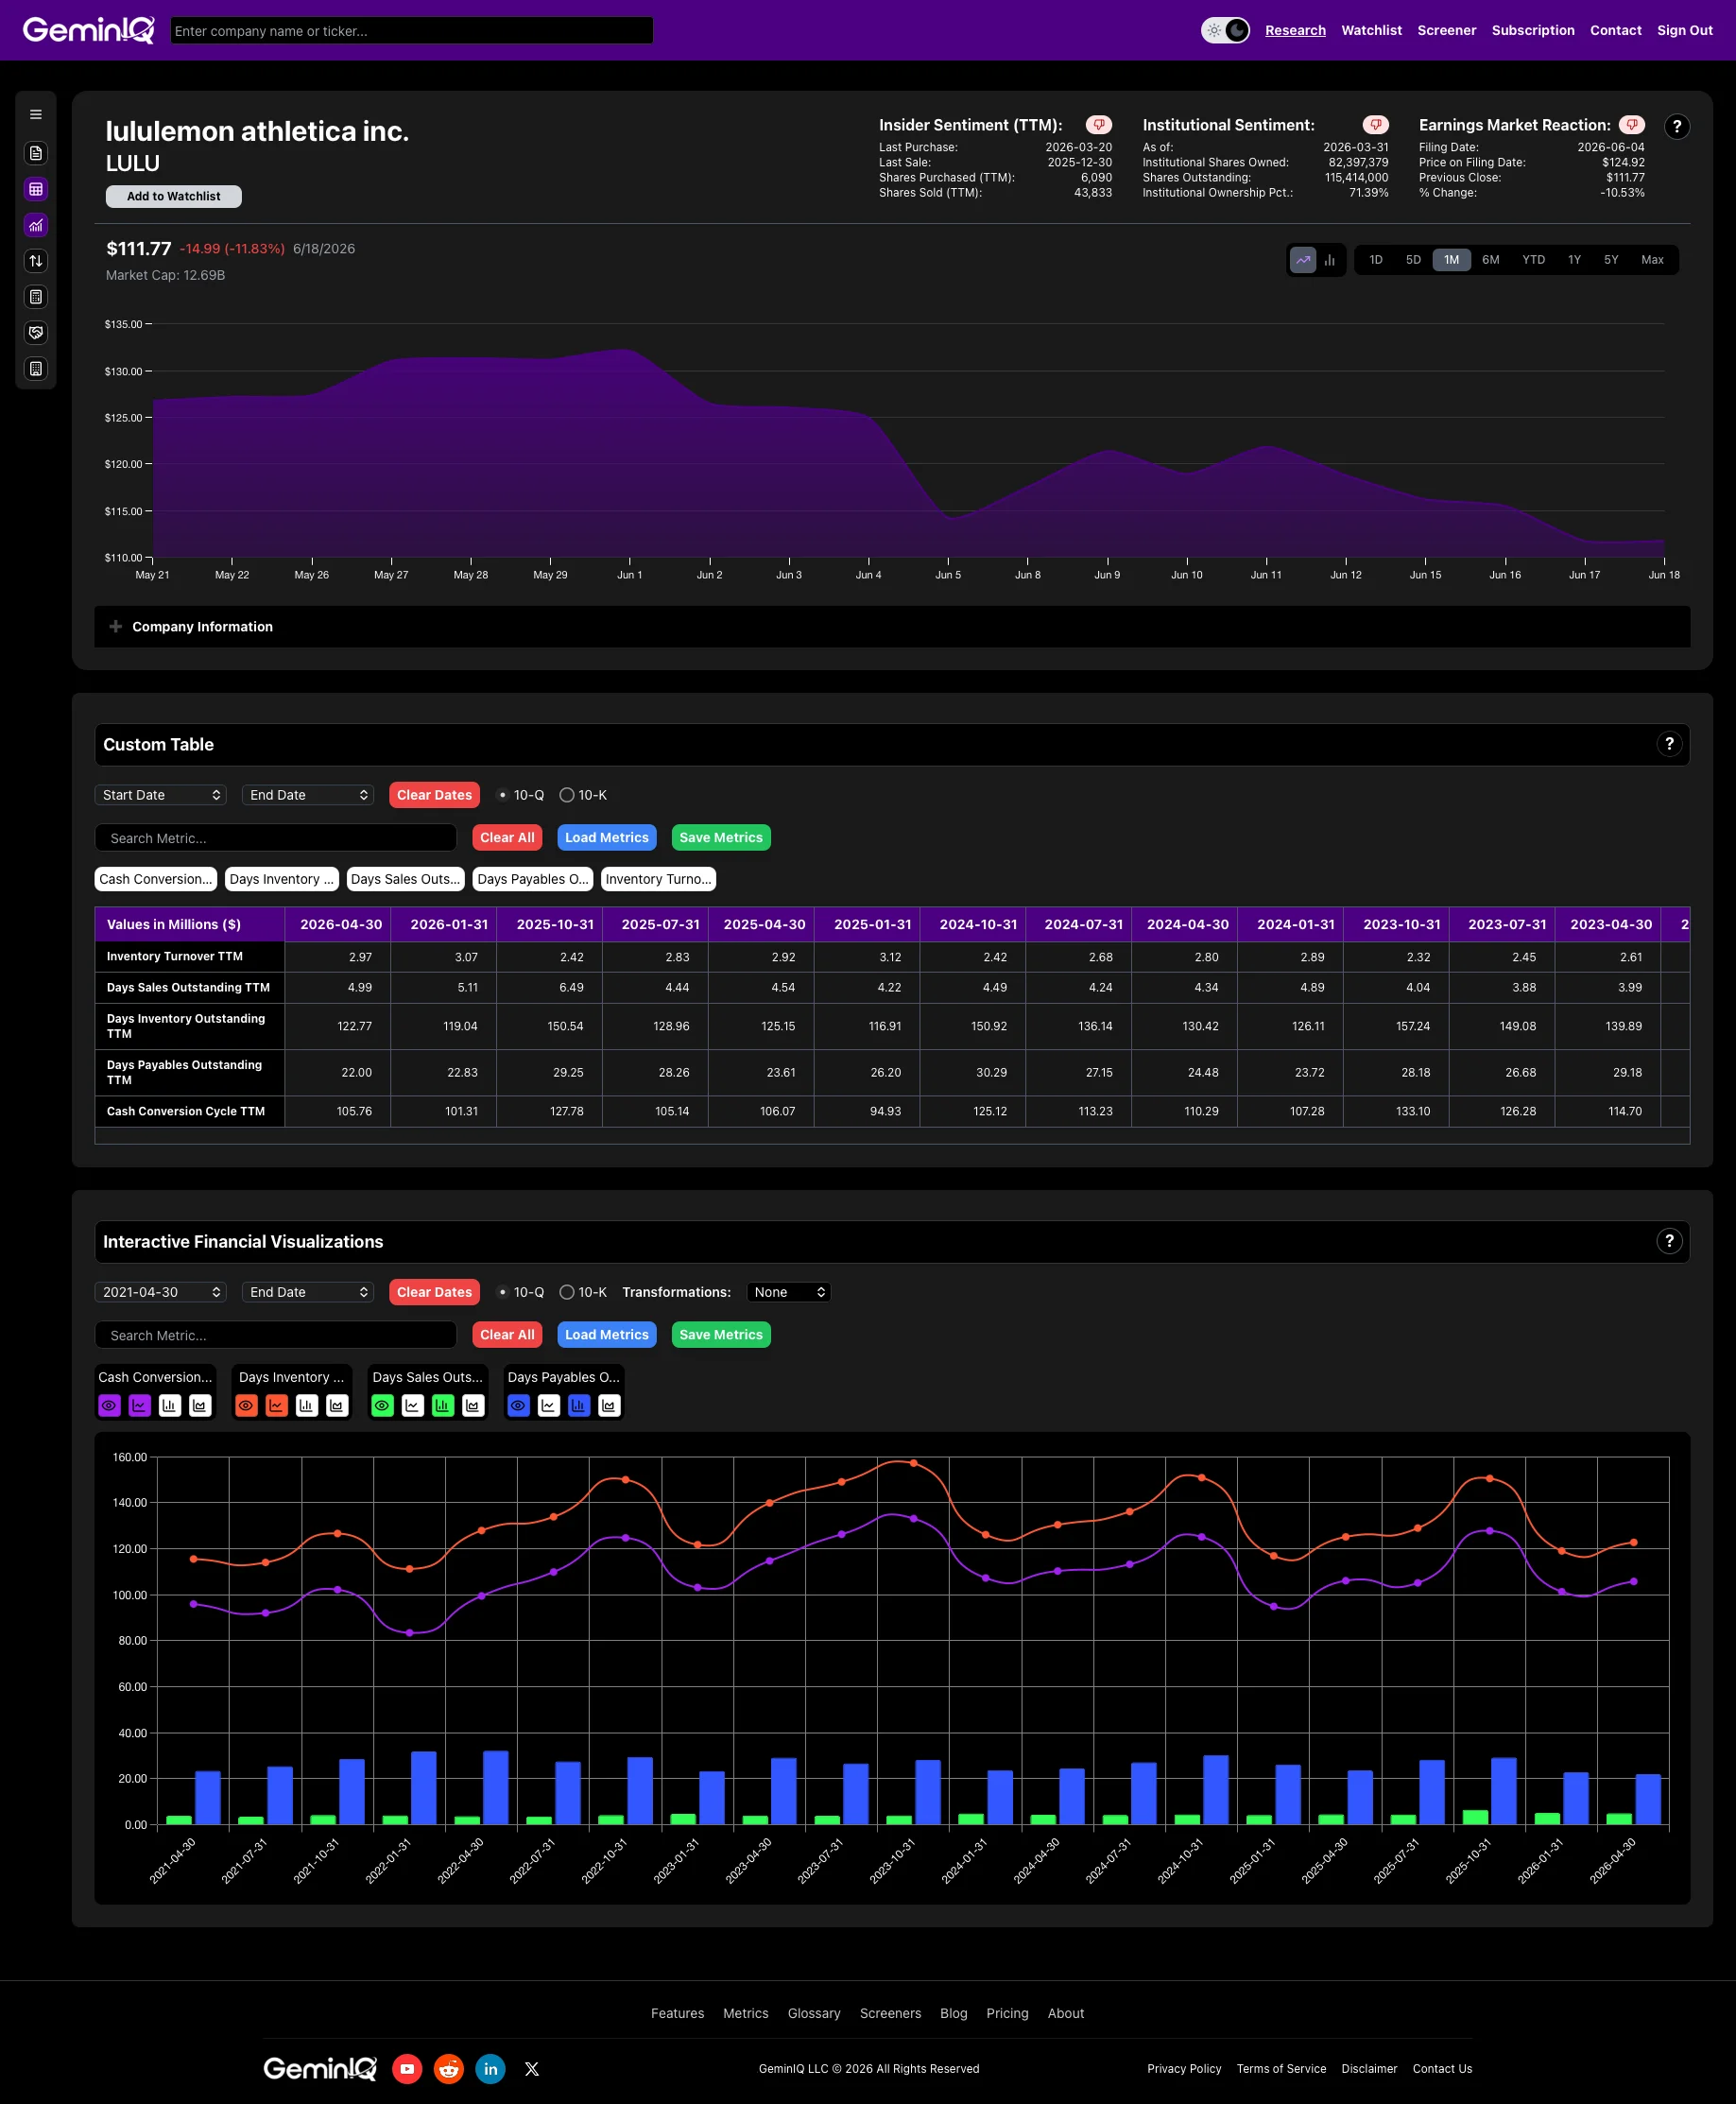Screen dimensions: 1736x2104
Task: Open help for sentiment summary header
Action: click(x=1677, y=126)
